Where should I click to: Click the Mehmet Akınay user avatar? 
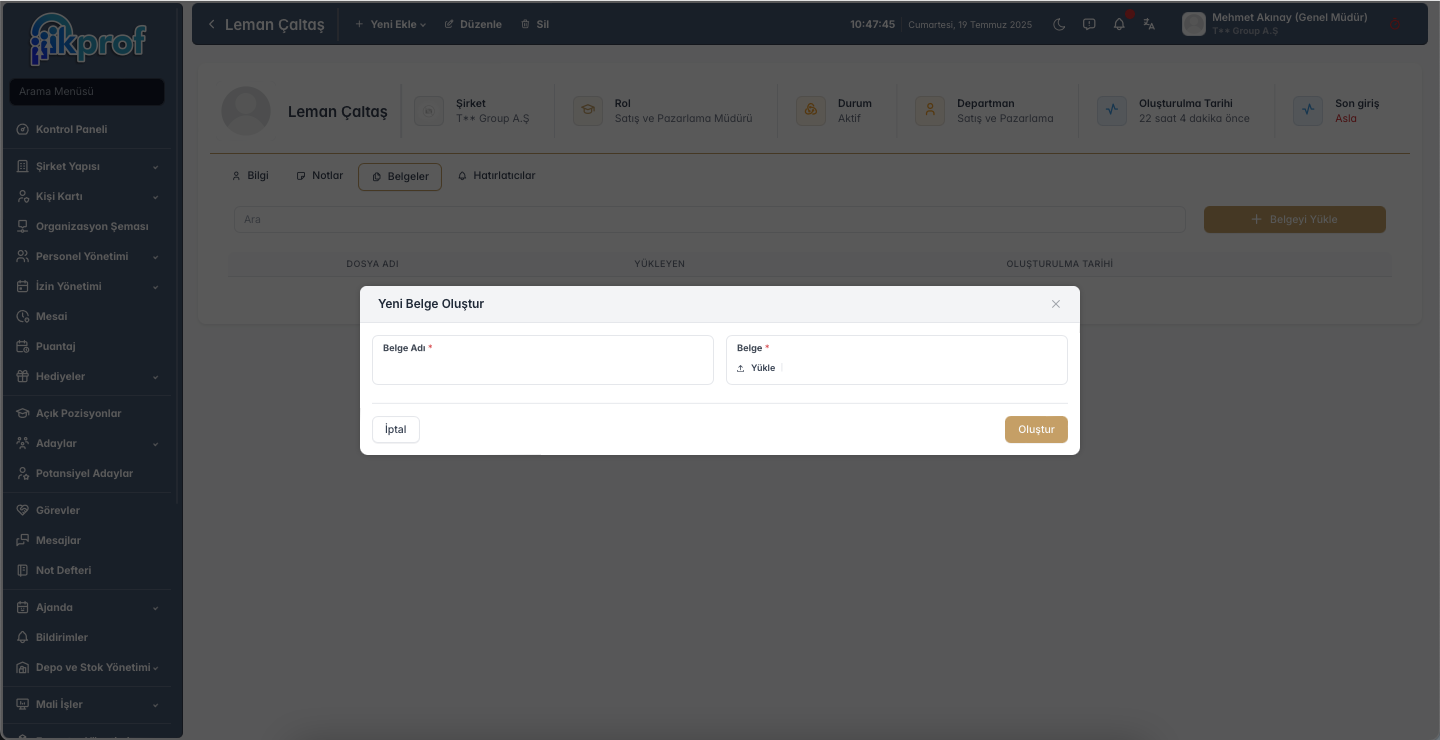click(1193, 24)
